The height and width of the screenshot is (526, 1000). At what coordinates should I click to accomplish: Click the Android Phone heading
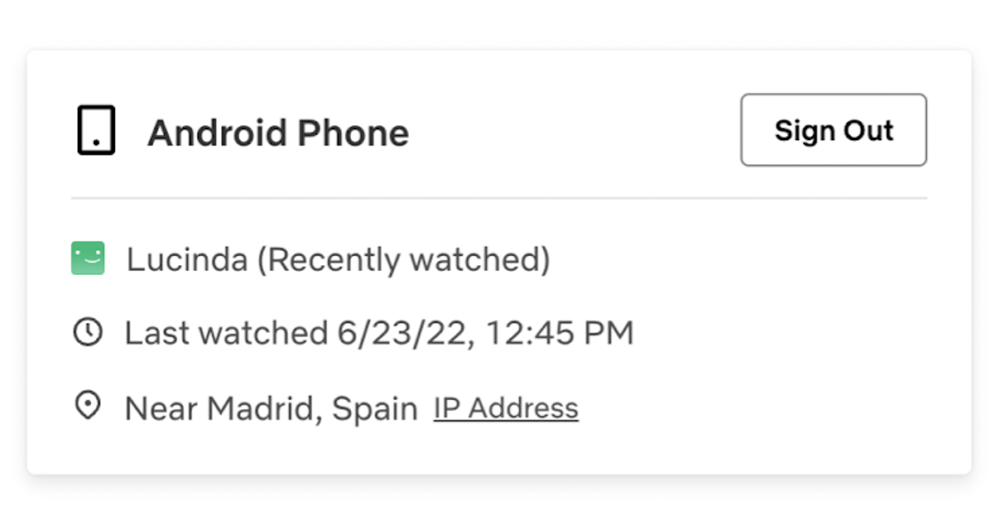tap(278, 133)
